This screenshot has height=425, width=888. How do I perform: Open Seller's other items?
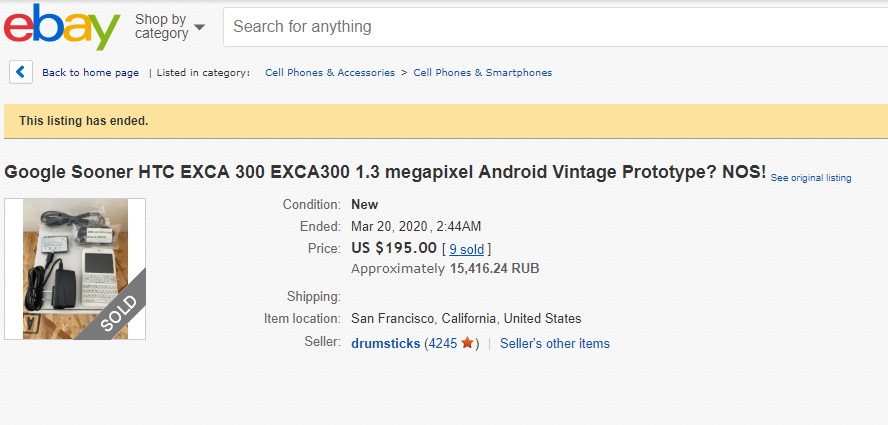coord(554,344)
